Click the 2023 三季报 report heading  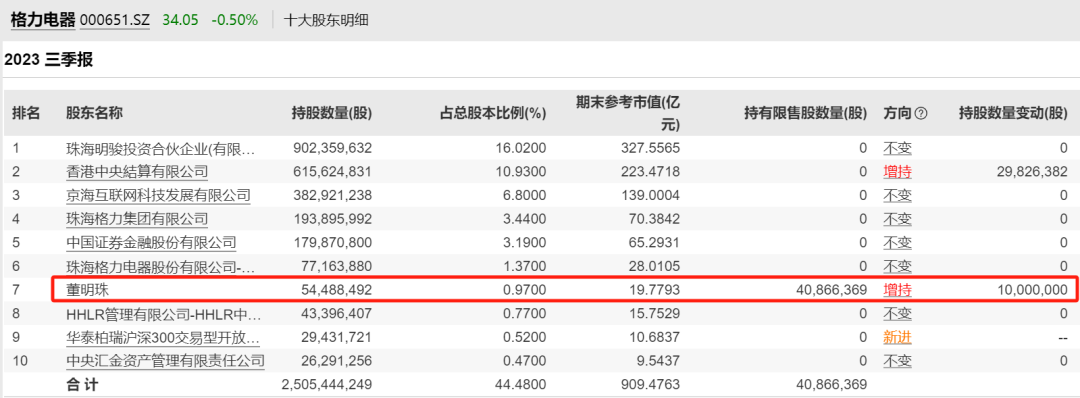48,60
